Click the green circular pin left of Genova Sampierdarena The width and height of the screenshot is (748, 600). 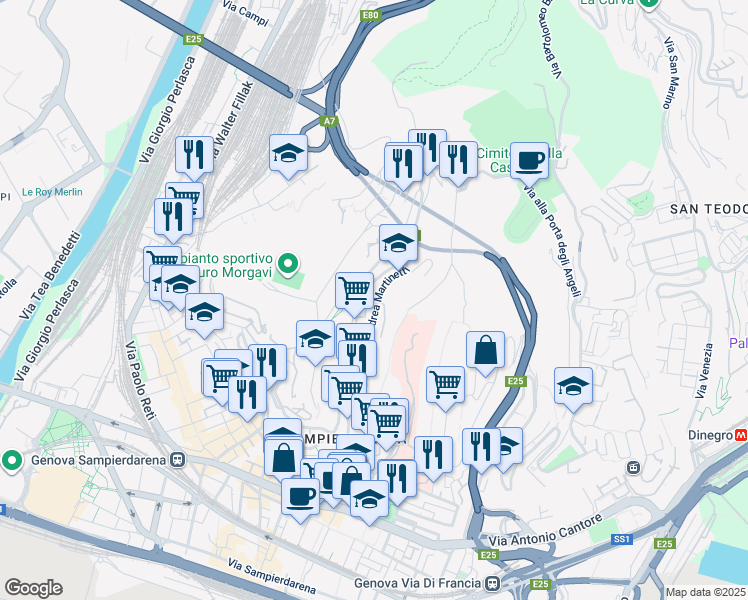coord(12,461)
